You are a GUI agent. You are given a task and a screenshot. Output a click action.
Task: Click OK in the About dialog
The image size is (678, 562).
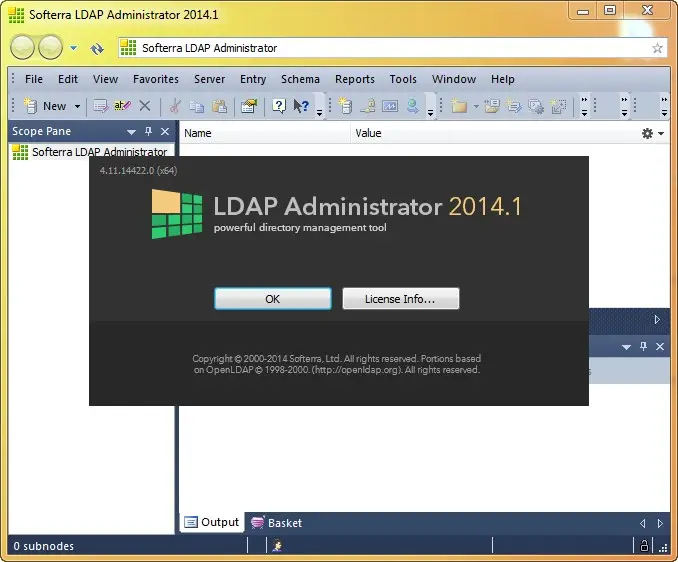tap(273, 299)
